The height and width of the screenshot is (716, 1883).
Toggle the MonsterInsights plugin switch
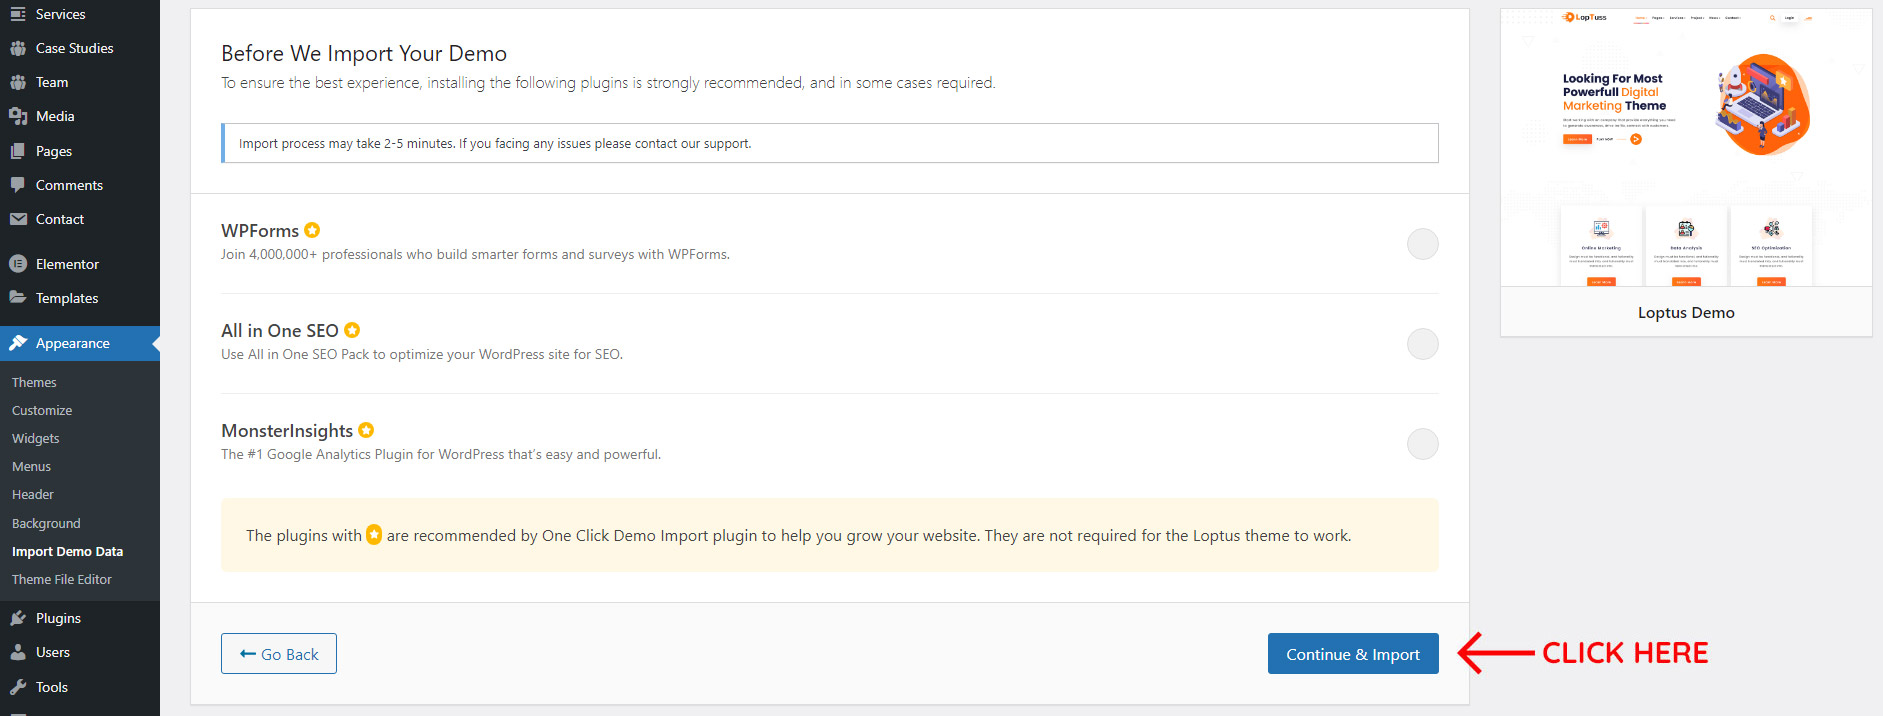point(1422,444)
